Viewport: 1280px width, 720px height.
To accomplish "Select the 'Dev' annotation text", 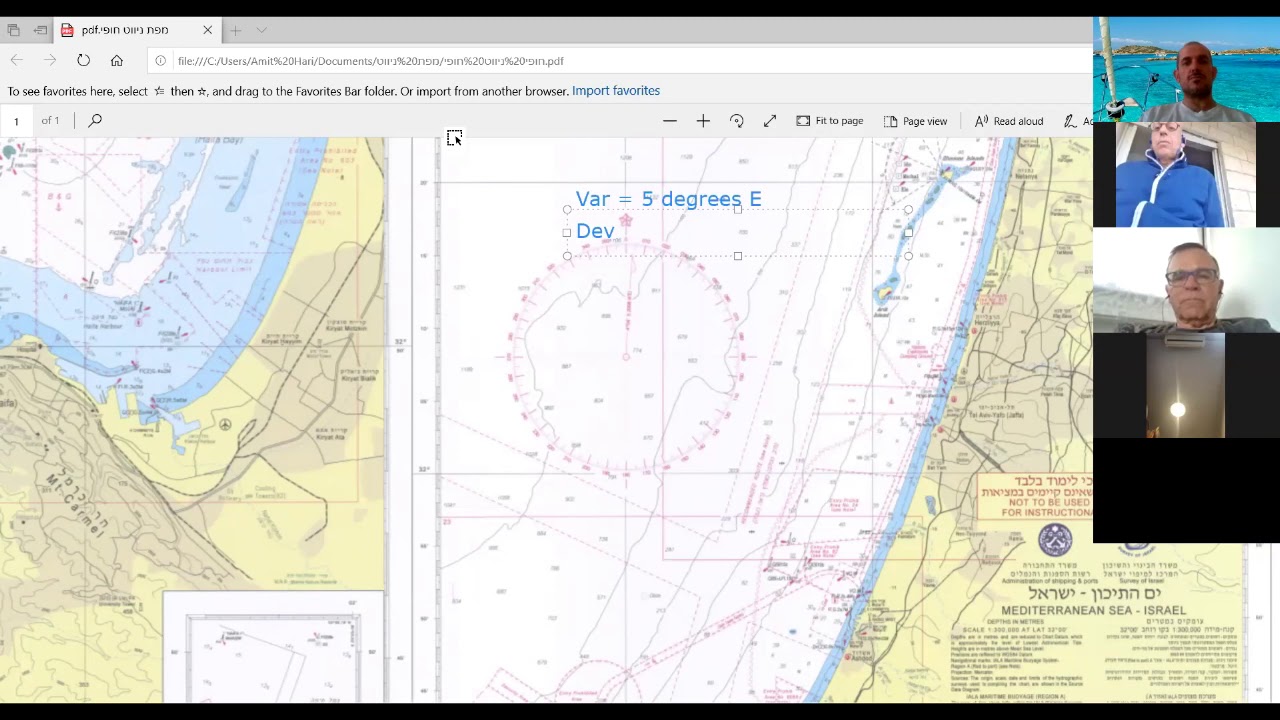I will click(x=595, y=231).
